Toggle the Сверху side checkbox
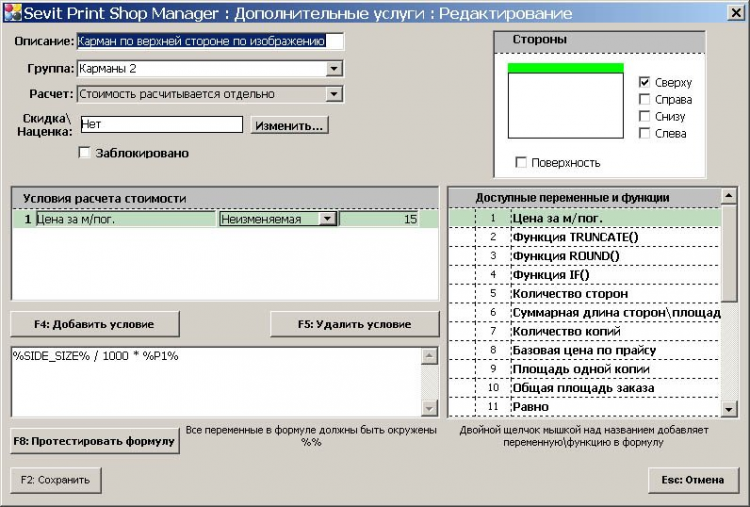Screen dimensions: 750x507 tap(644, 82)
